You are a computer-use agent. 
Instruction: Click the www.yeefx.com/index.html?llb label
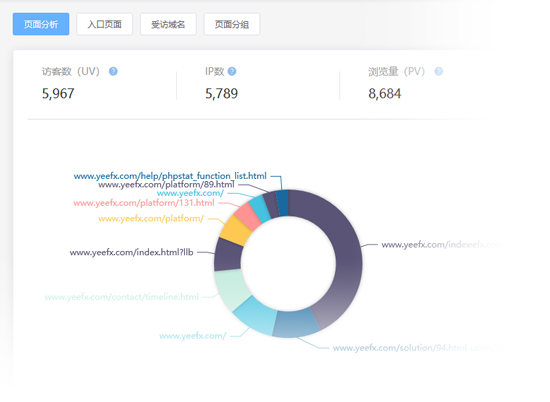132,252
